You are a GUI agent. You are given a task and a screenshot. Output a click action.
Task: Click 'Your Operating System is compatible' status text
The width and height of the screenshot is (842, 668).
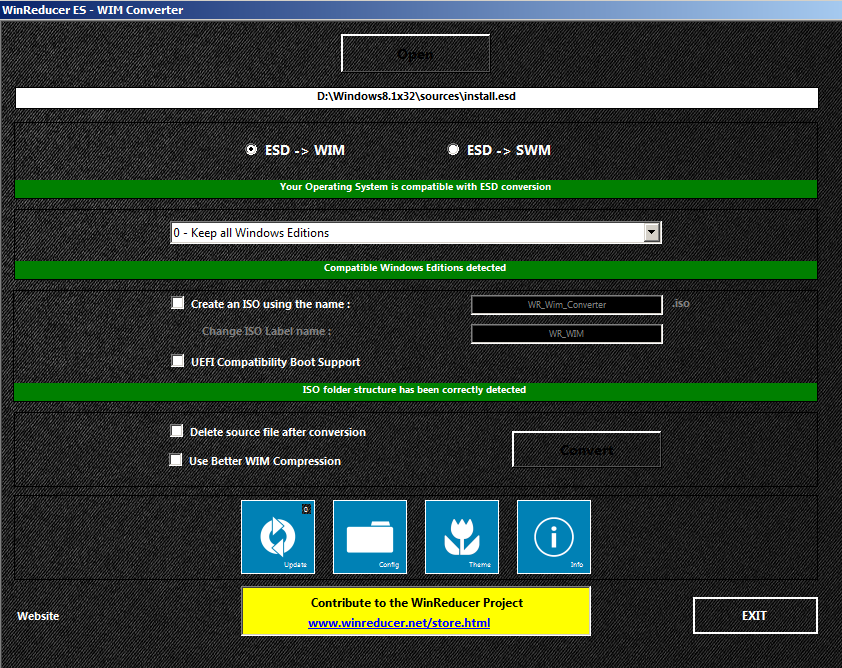[x=415, y=187]
